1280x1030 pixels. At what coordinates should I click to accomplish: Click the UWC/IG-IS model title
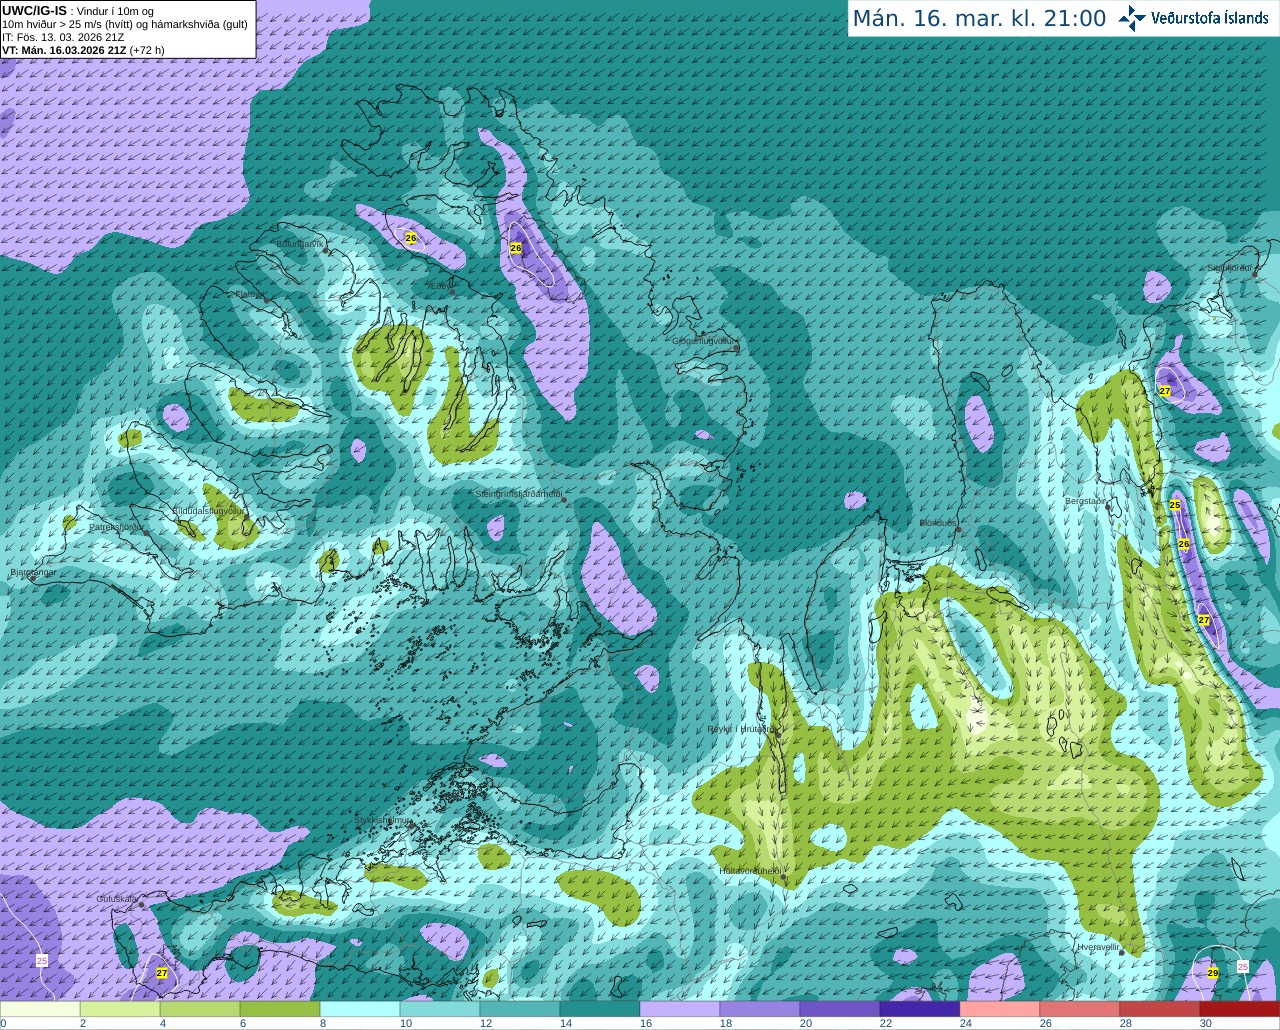coord(35,10)
